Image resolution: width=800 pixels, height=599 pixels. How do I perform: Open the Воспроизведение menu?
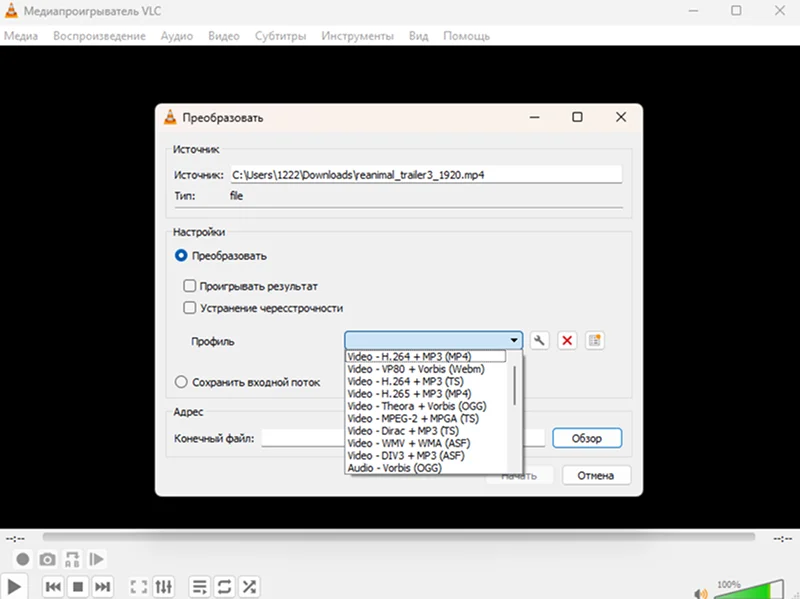click(x=99, y=36)
